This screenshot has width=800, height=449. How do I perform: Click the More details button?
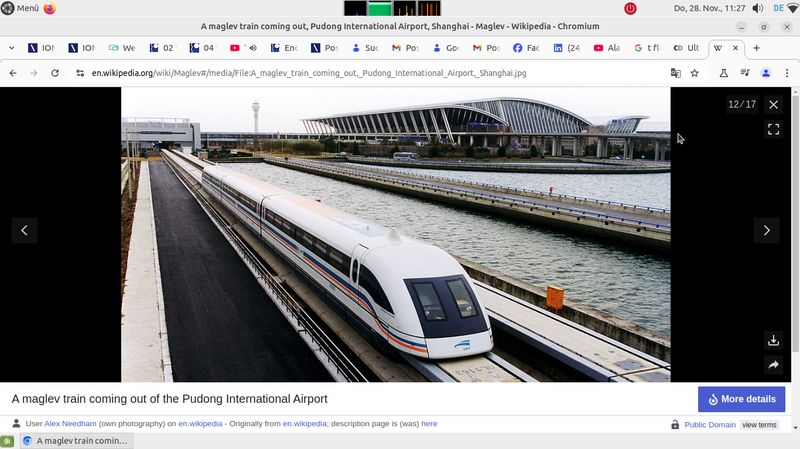click(x=741, y=399)
